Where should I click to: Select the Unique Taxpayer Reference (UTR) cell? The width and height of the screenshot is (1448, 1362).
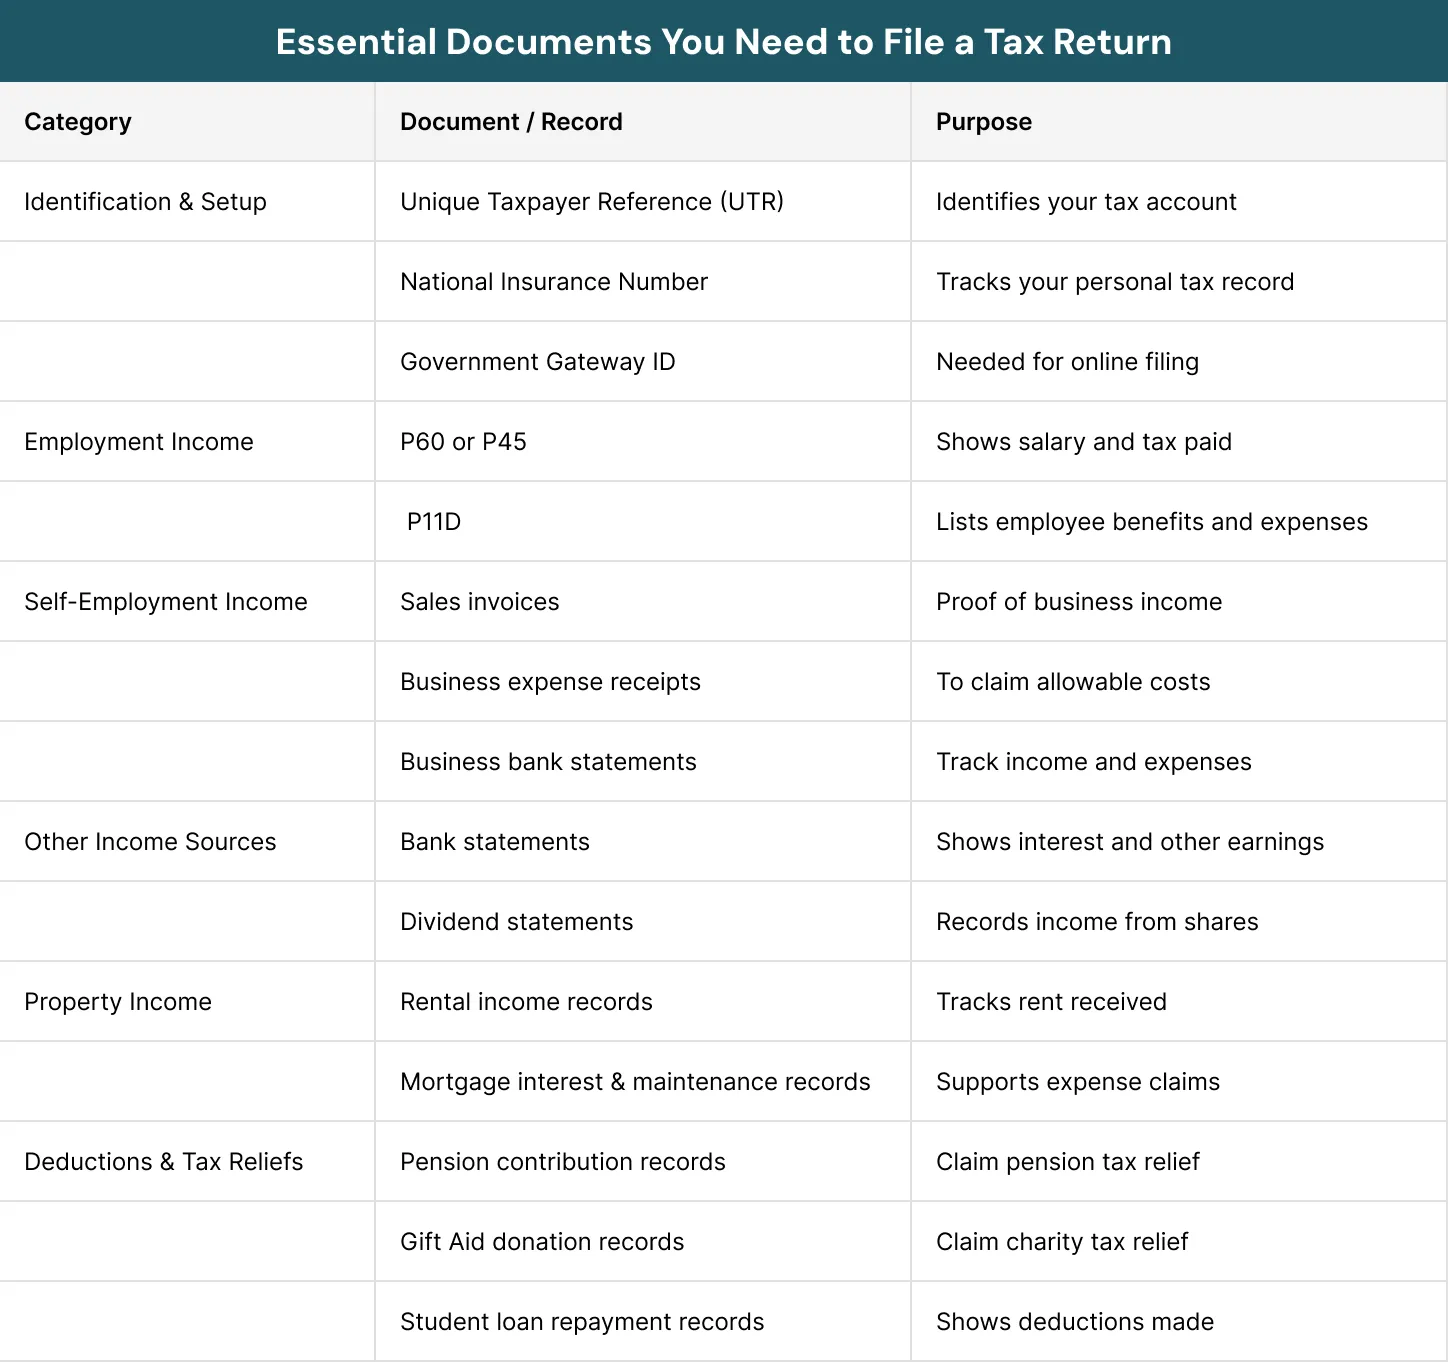(591, 201)
